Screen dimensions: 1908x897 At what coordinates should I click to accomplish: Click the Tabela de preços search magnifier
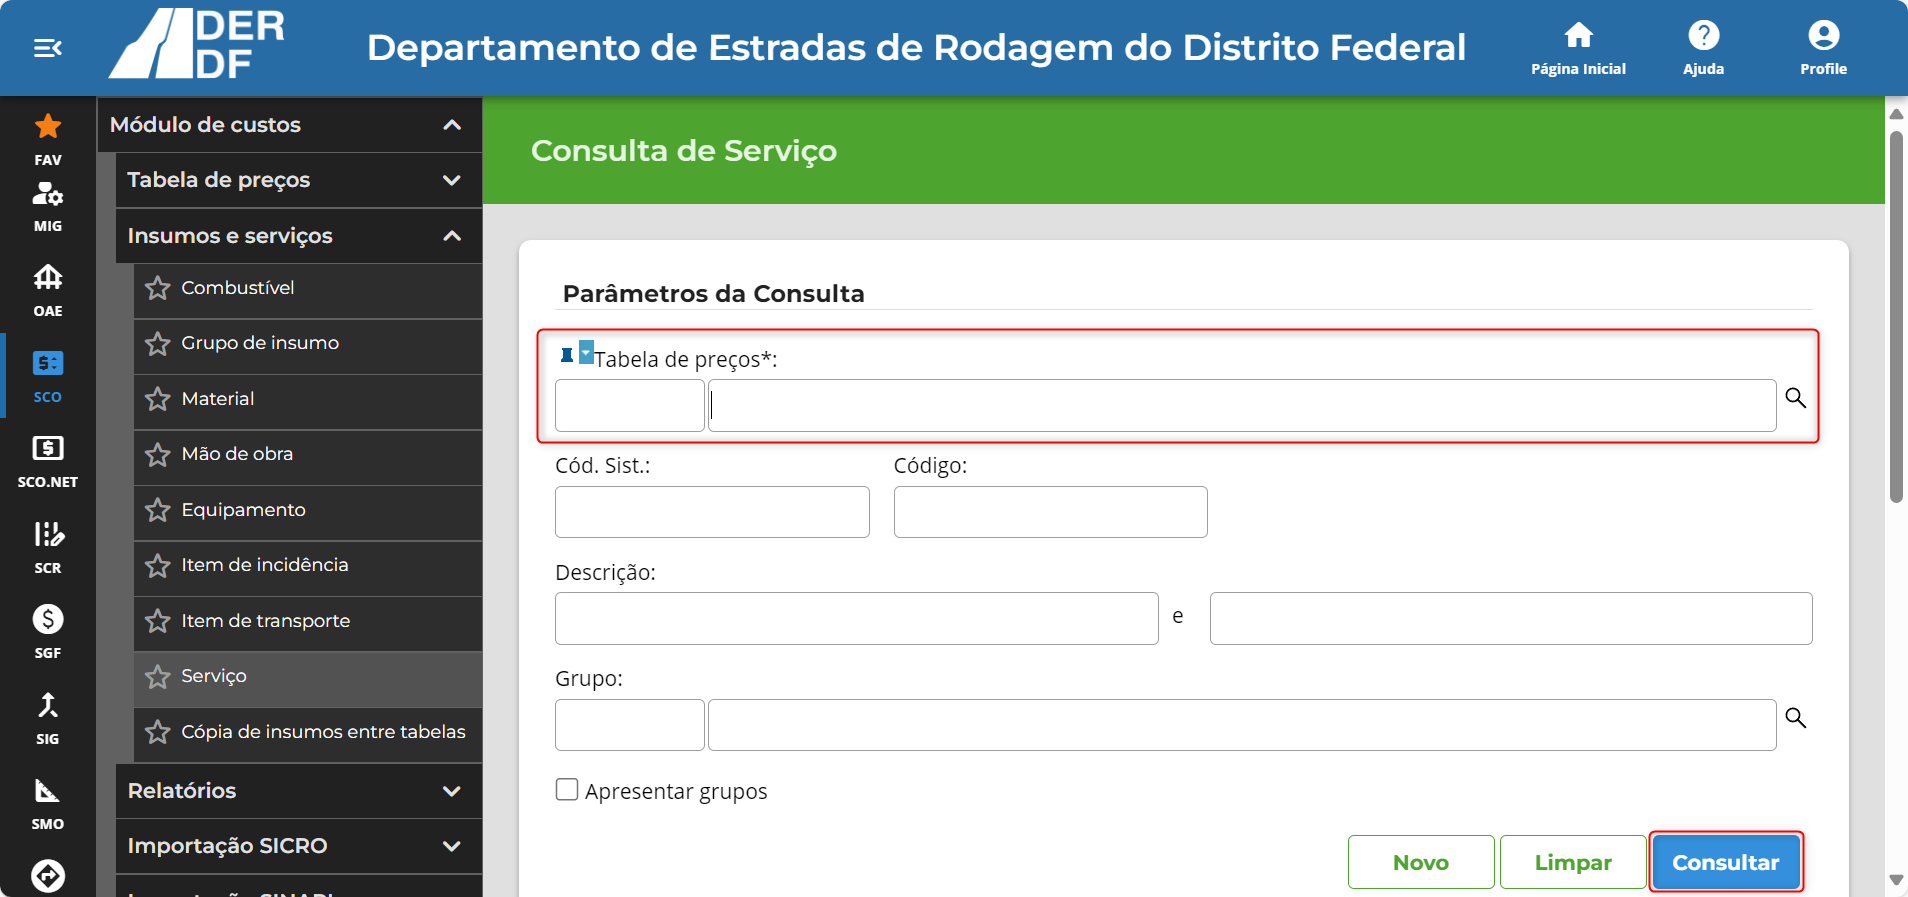pos(1796,398)
